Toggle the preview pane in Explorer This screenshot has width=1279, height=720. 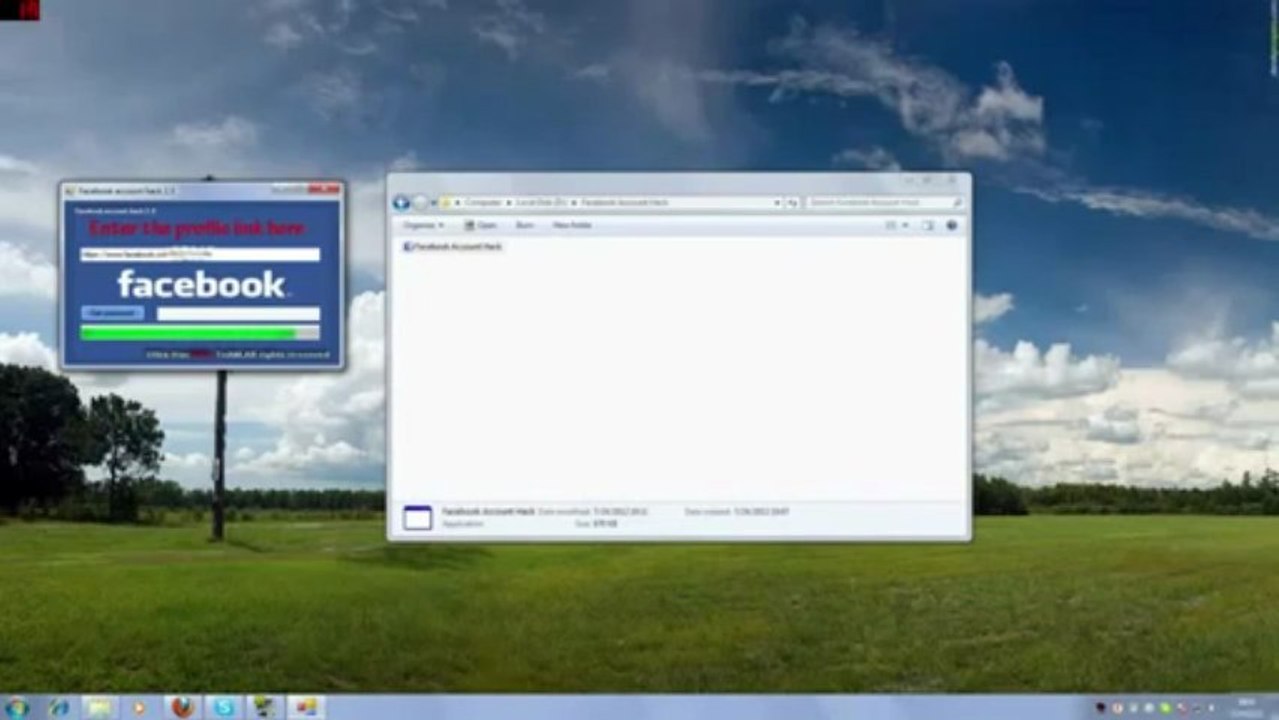pyautogui.click(x=928, y=226)
